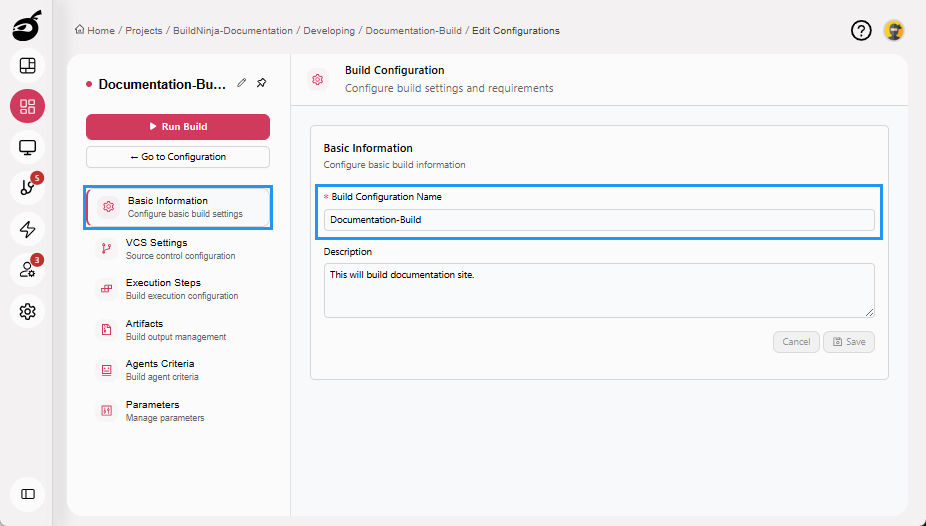This screenshot has width=926, height=526.
Task: Click the Execution Steps blocks icon
Action: pyautogui.click(x=106, y=289)
